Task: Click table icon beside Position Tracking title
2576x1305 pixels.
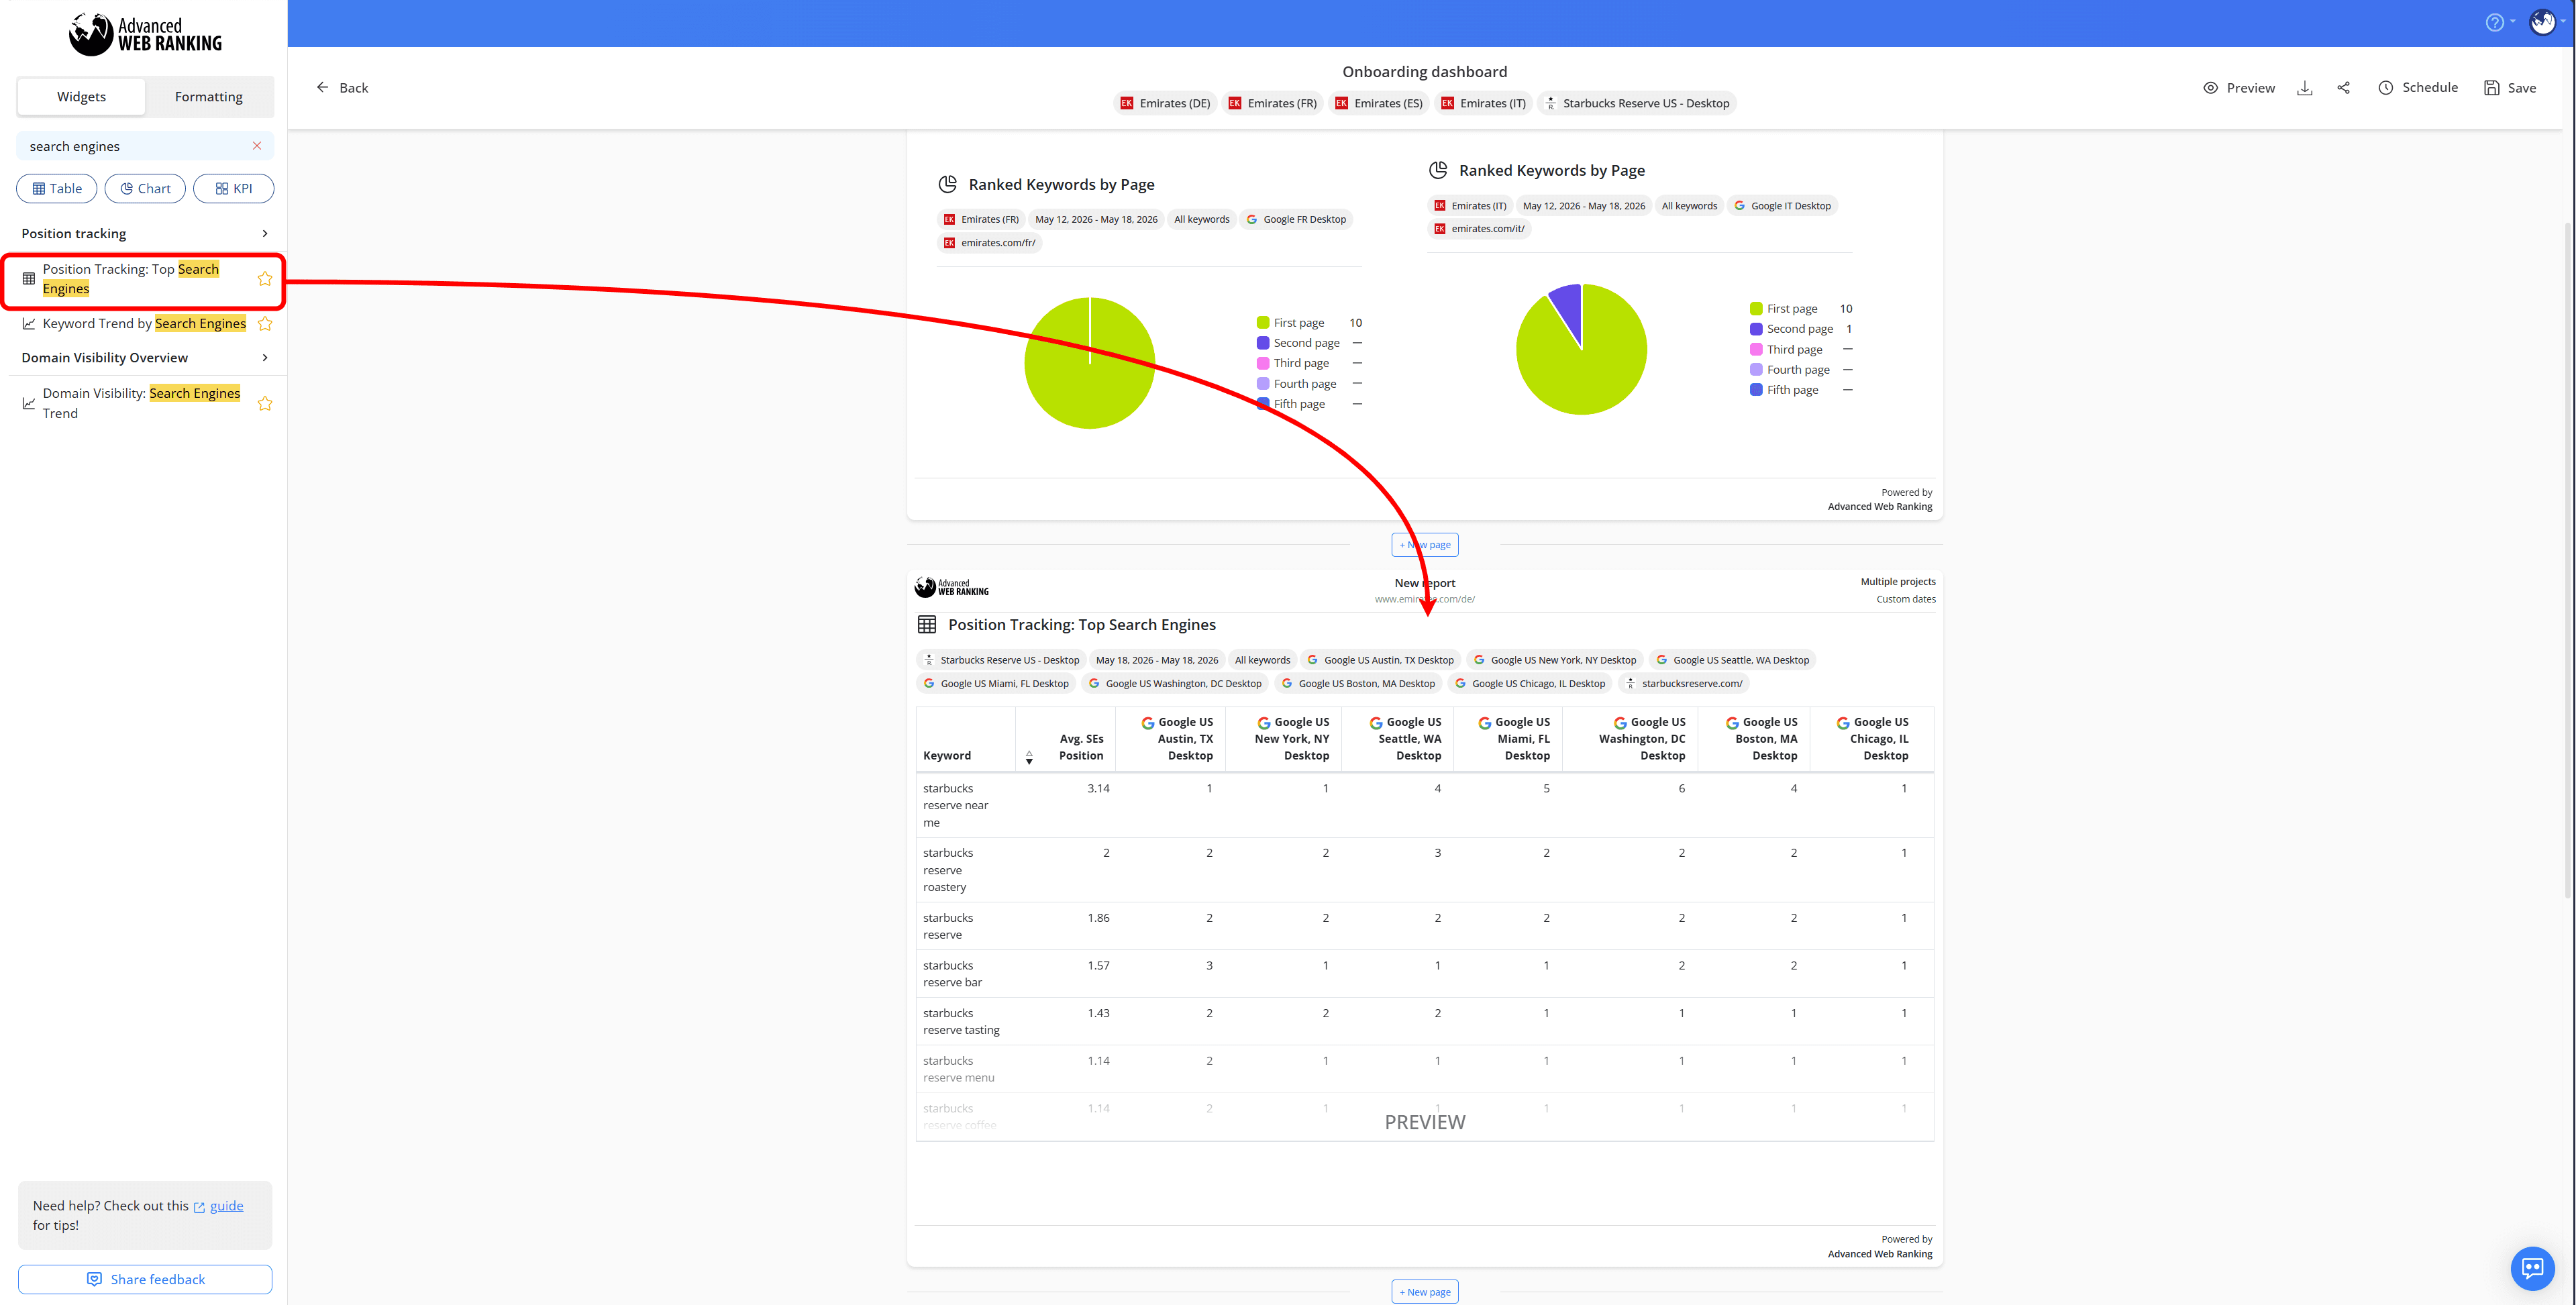Action: pyautogui.click(x=927, y=625)
